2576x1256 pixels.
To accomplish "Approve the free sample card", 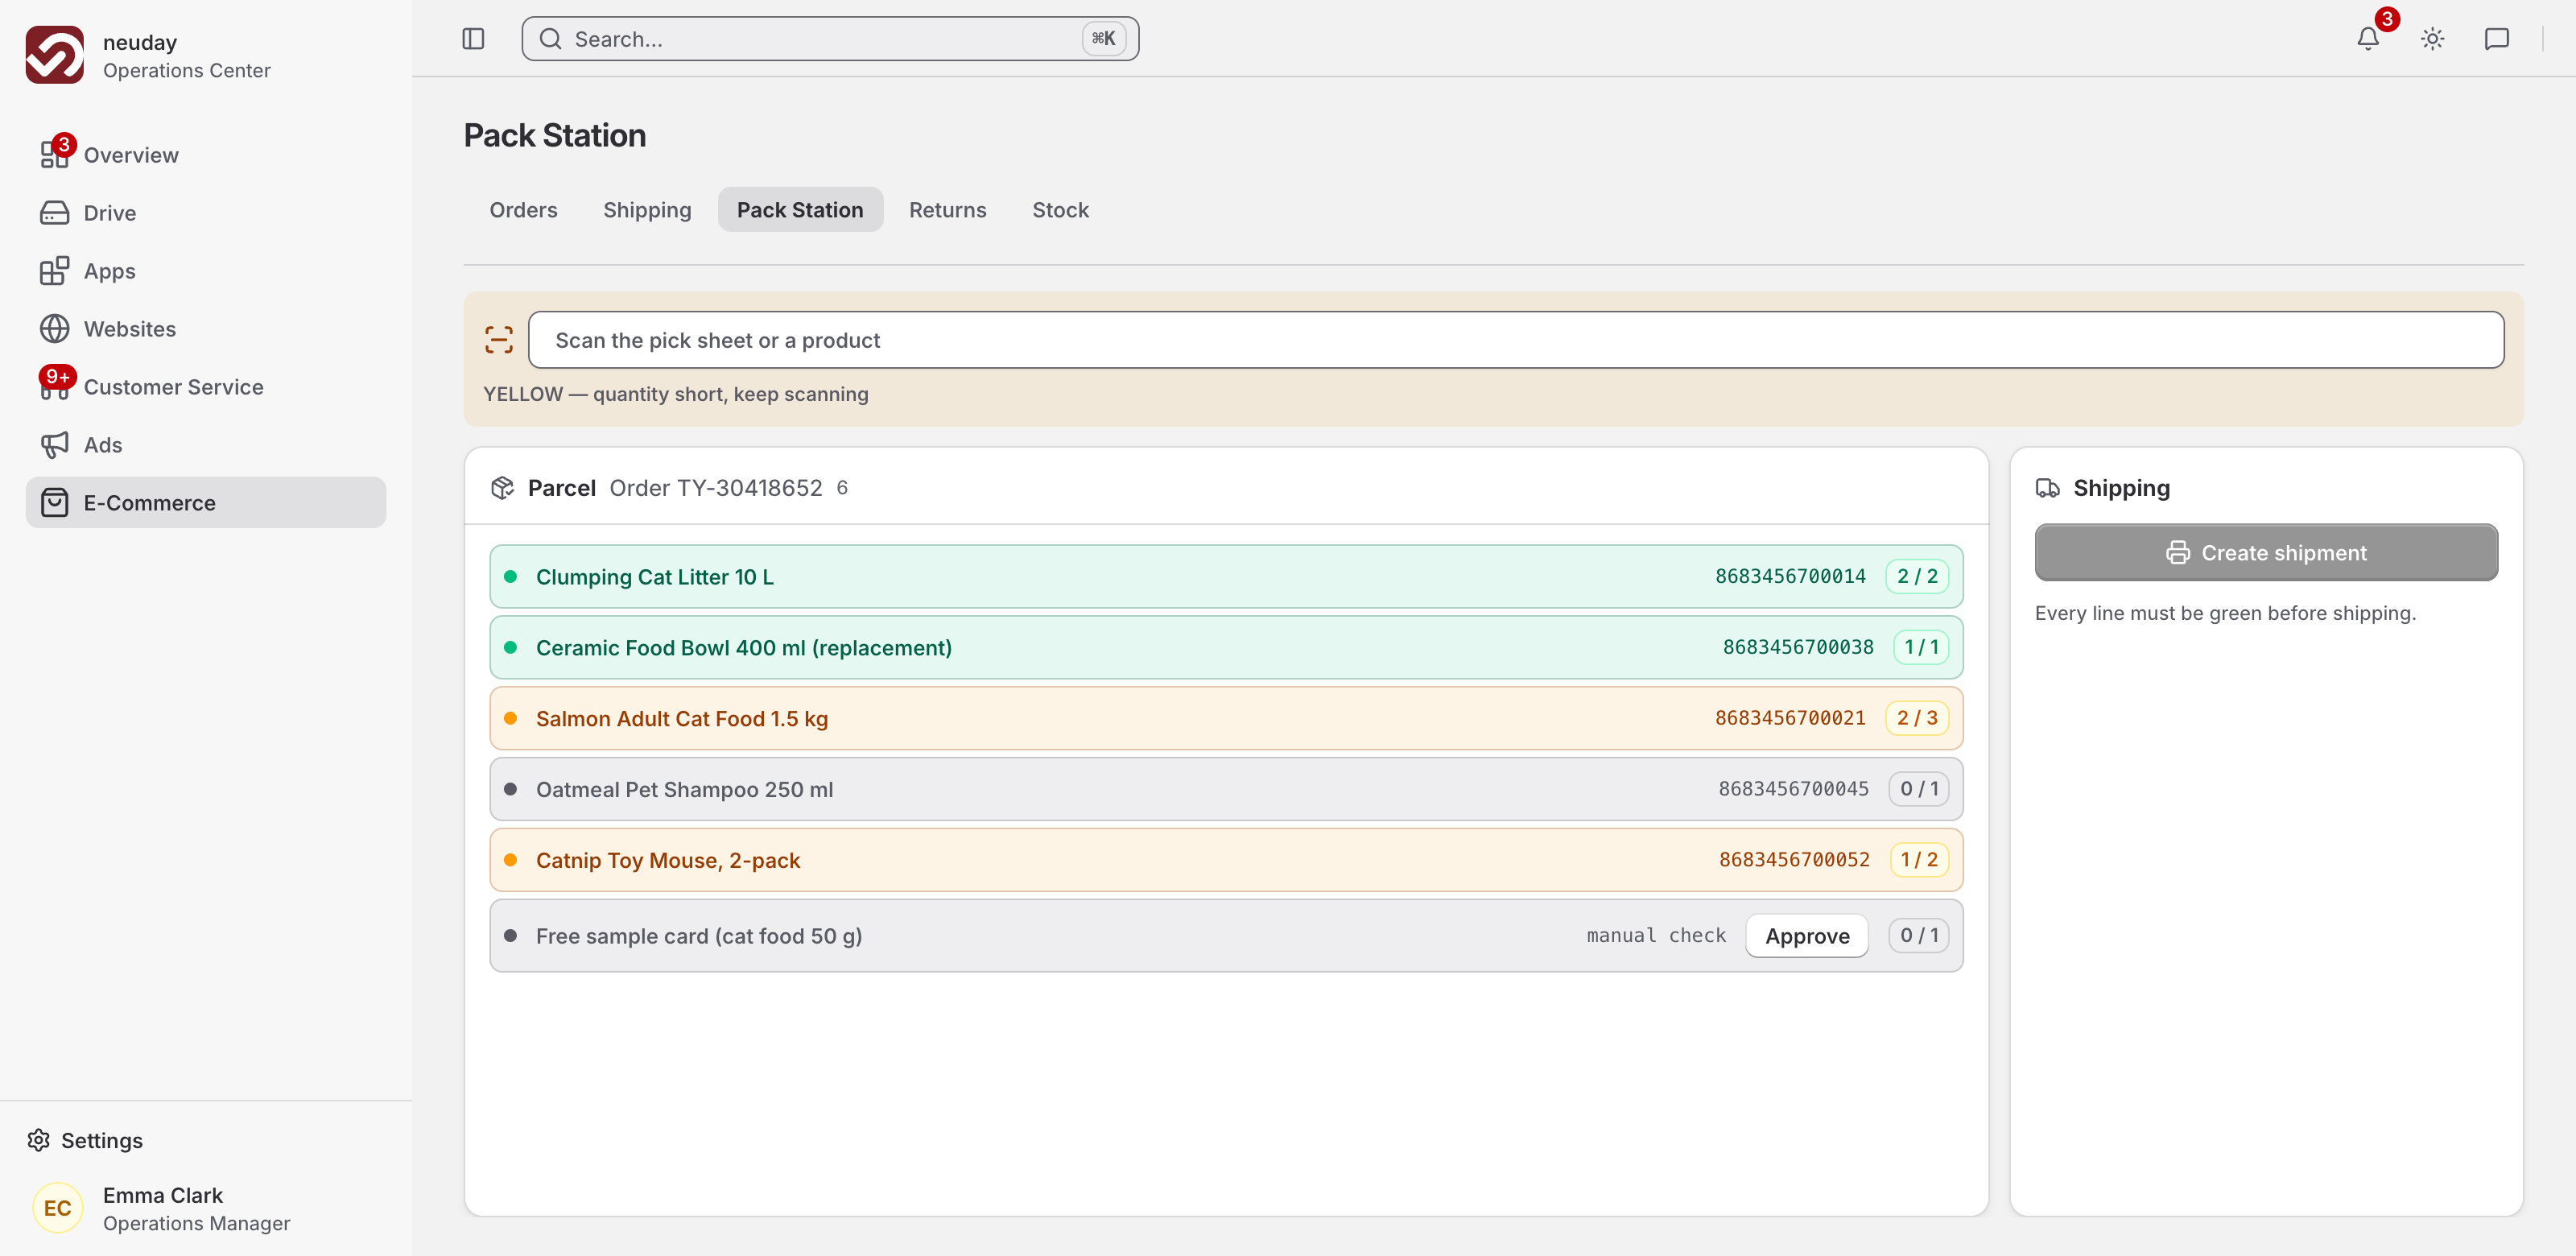I will point(1806,936).
